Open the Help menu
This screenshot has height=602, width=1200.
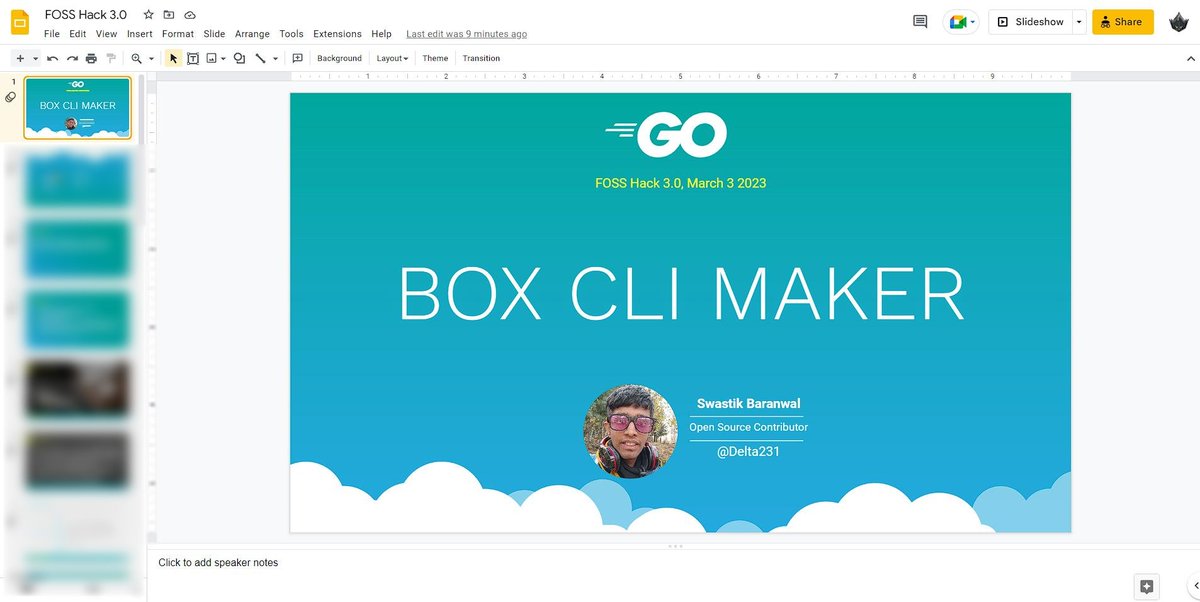click(381, 34)
